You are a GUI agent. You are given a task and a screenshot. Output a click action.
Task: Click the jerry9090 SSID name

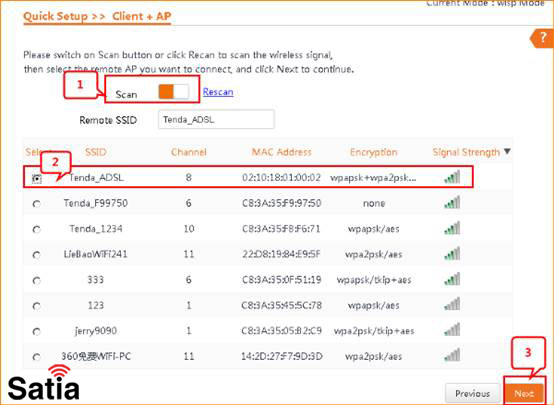(x=96, y=331)
